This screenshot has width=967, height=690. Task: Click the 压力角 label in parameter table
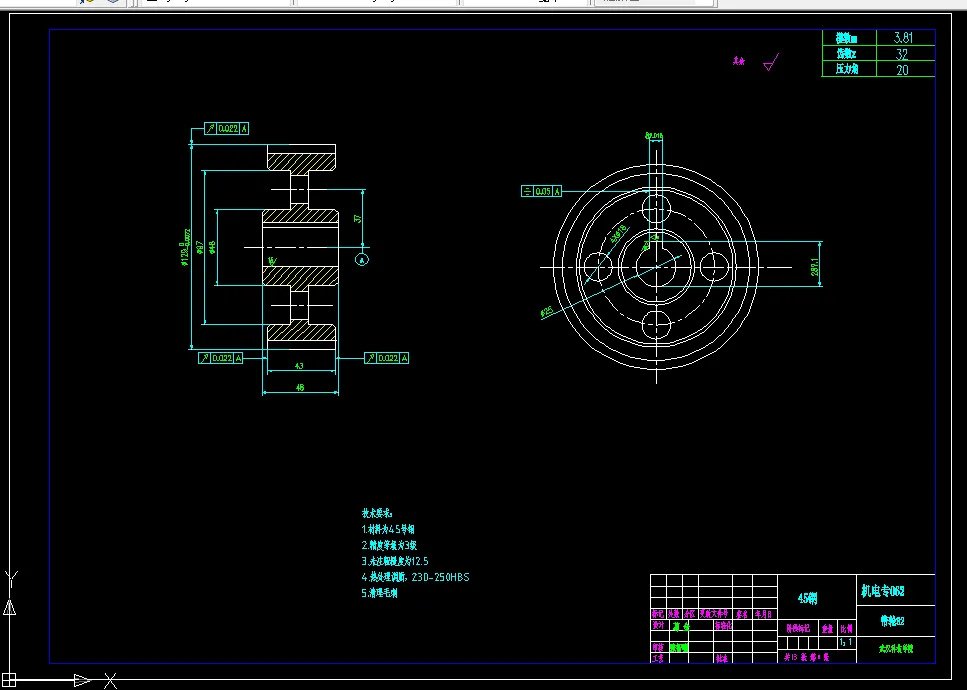(847, 69)
